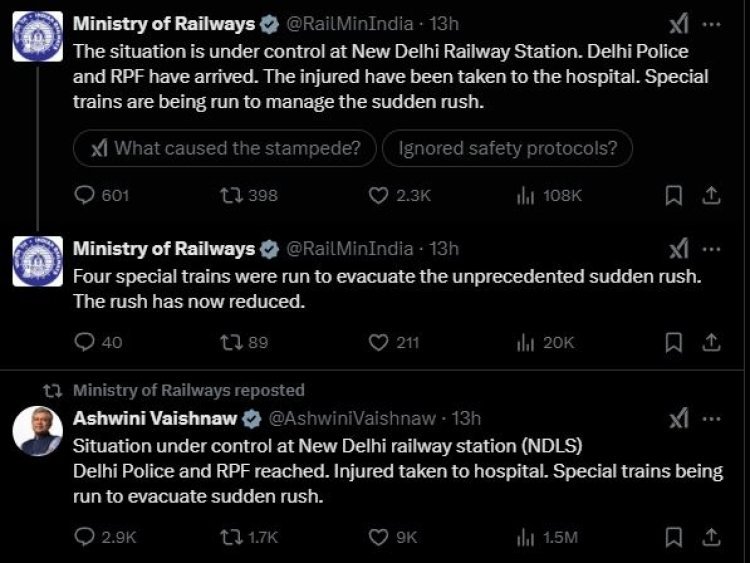
Task: Open Ashwini Vaishnaw's profile name link
Action: coord(152,418)
